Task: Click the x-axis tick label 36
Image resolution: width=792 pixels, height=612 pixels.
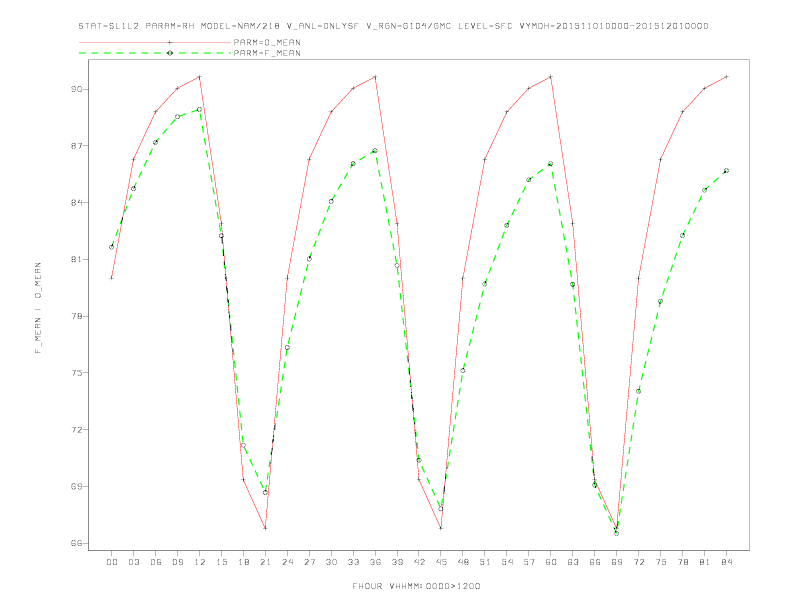Action: click(x=375, y=562)
